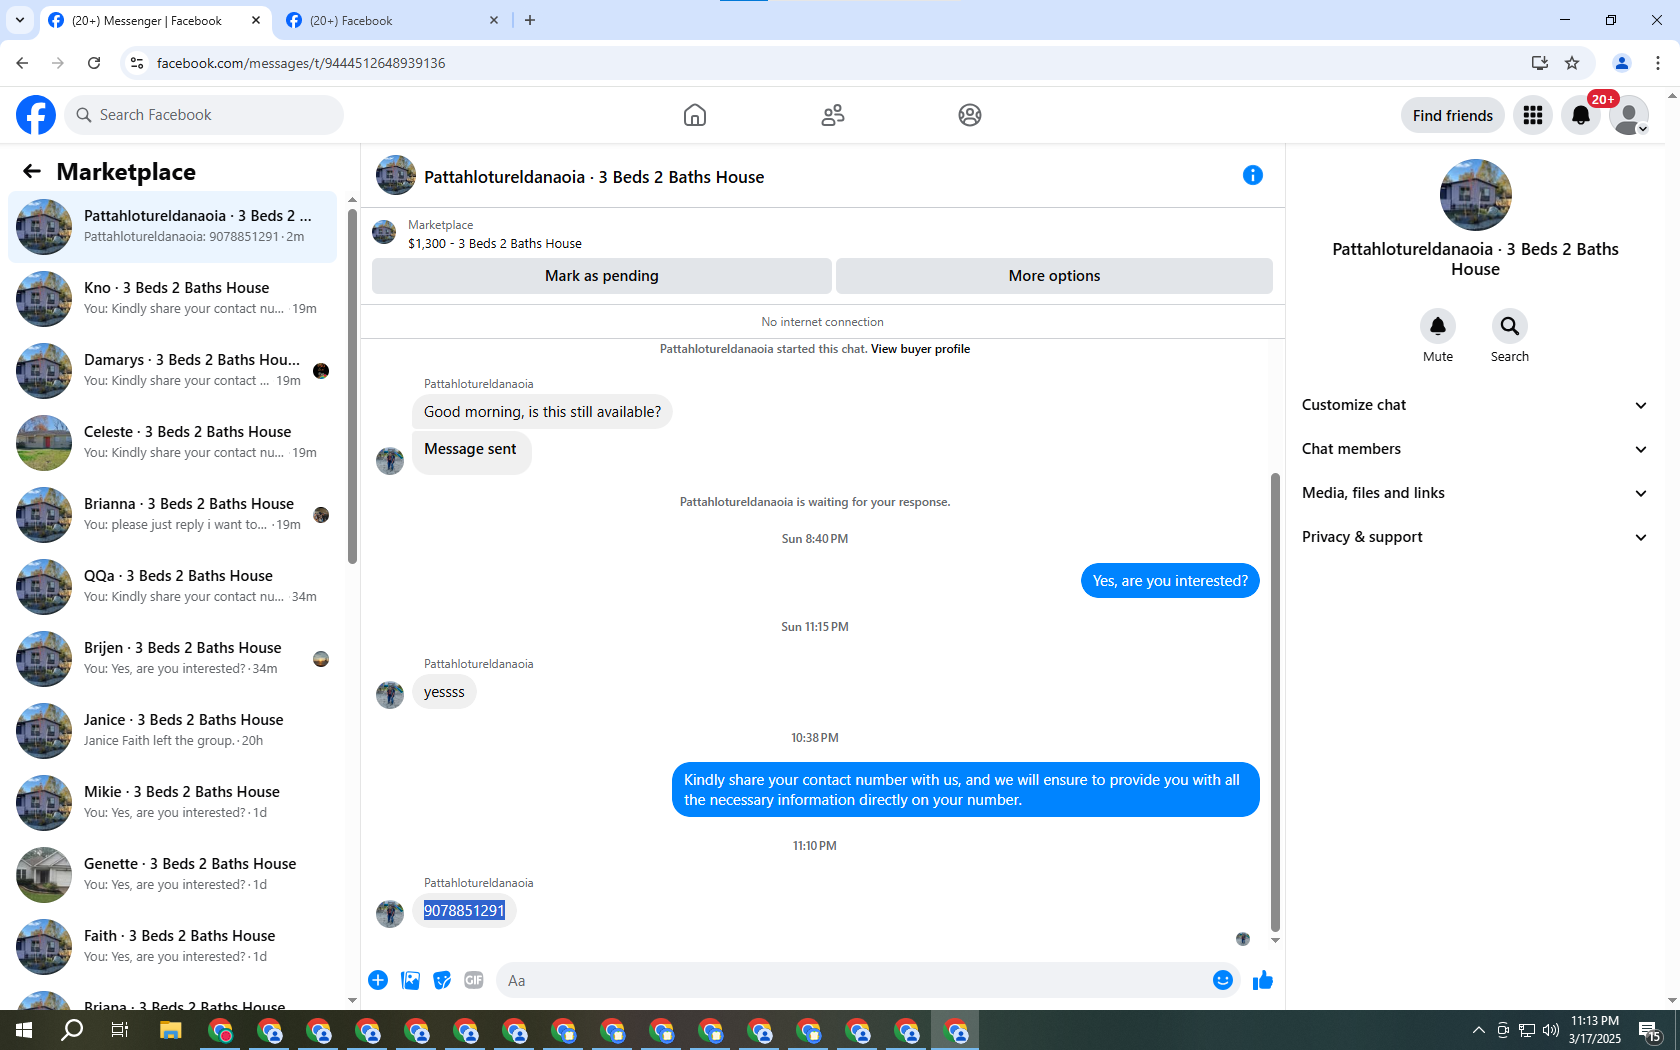
Task: Open the notifications bell
Action: click(x=1581, y=116)
